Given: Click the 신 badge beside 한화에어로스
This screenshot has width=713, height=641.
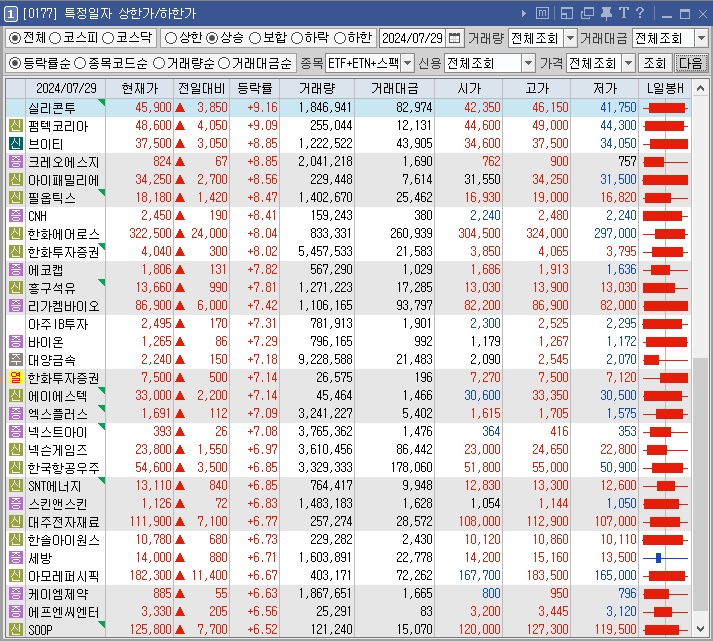Looking at the screenshot, I should [15, 234].
